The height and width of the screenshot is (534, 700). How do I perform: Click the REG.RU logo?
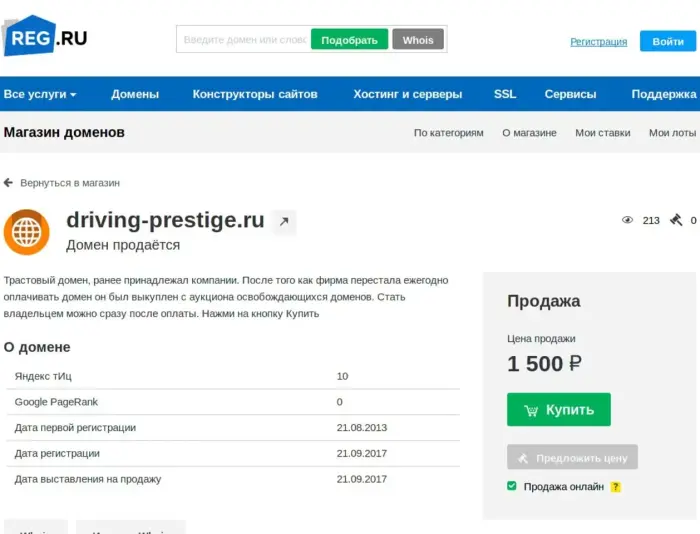(46, 37)
